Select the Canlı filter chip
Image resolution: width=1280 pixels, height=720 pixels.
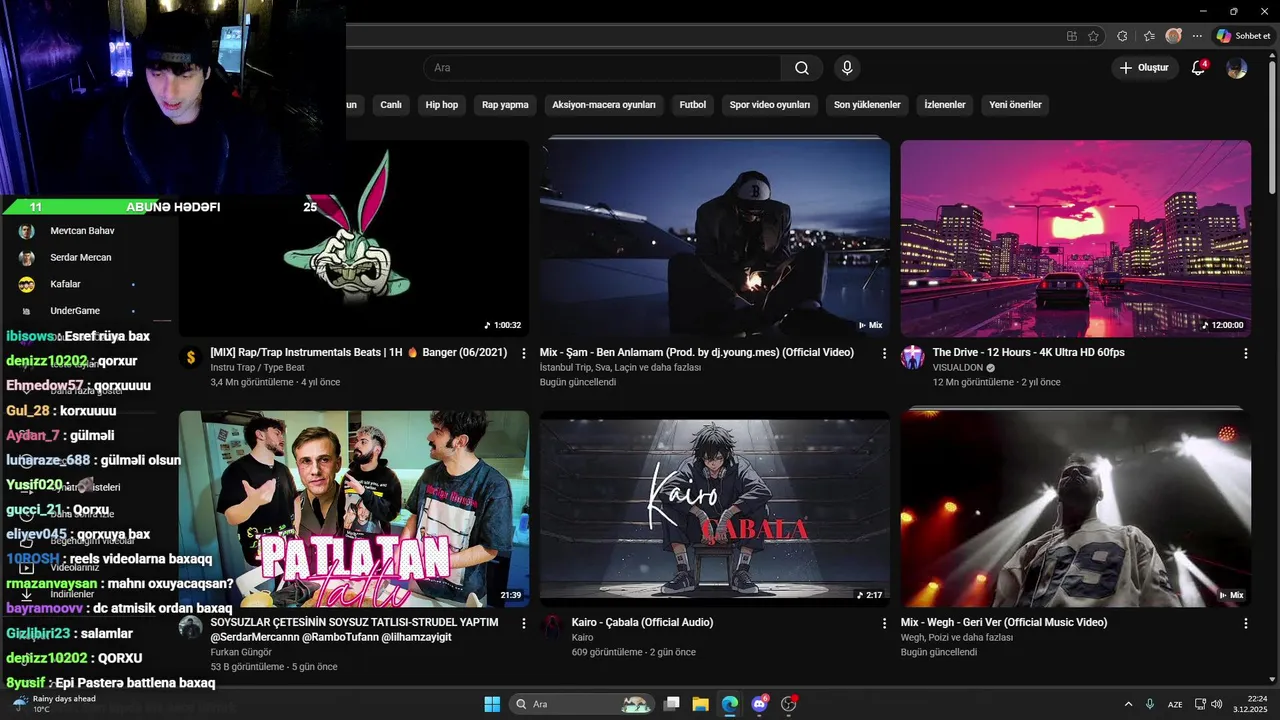(391, 105)
